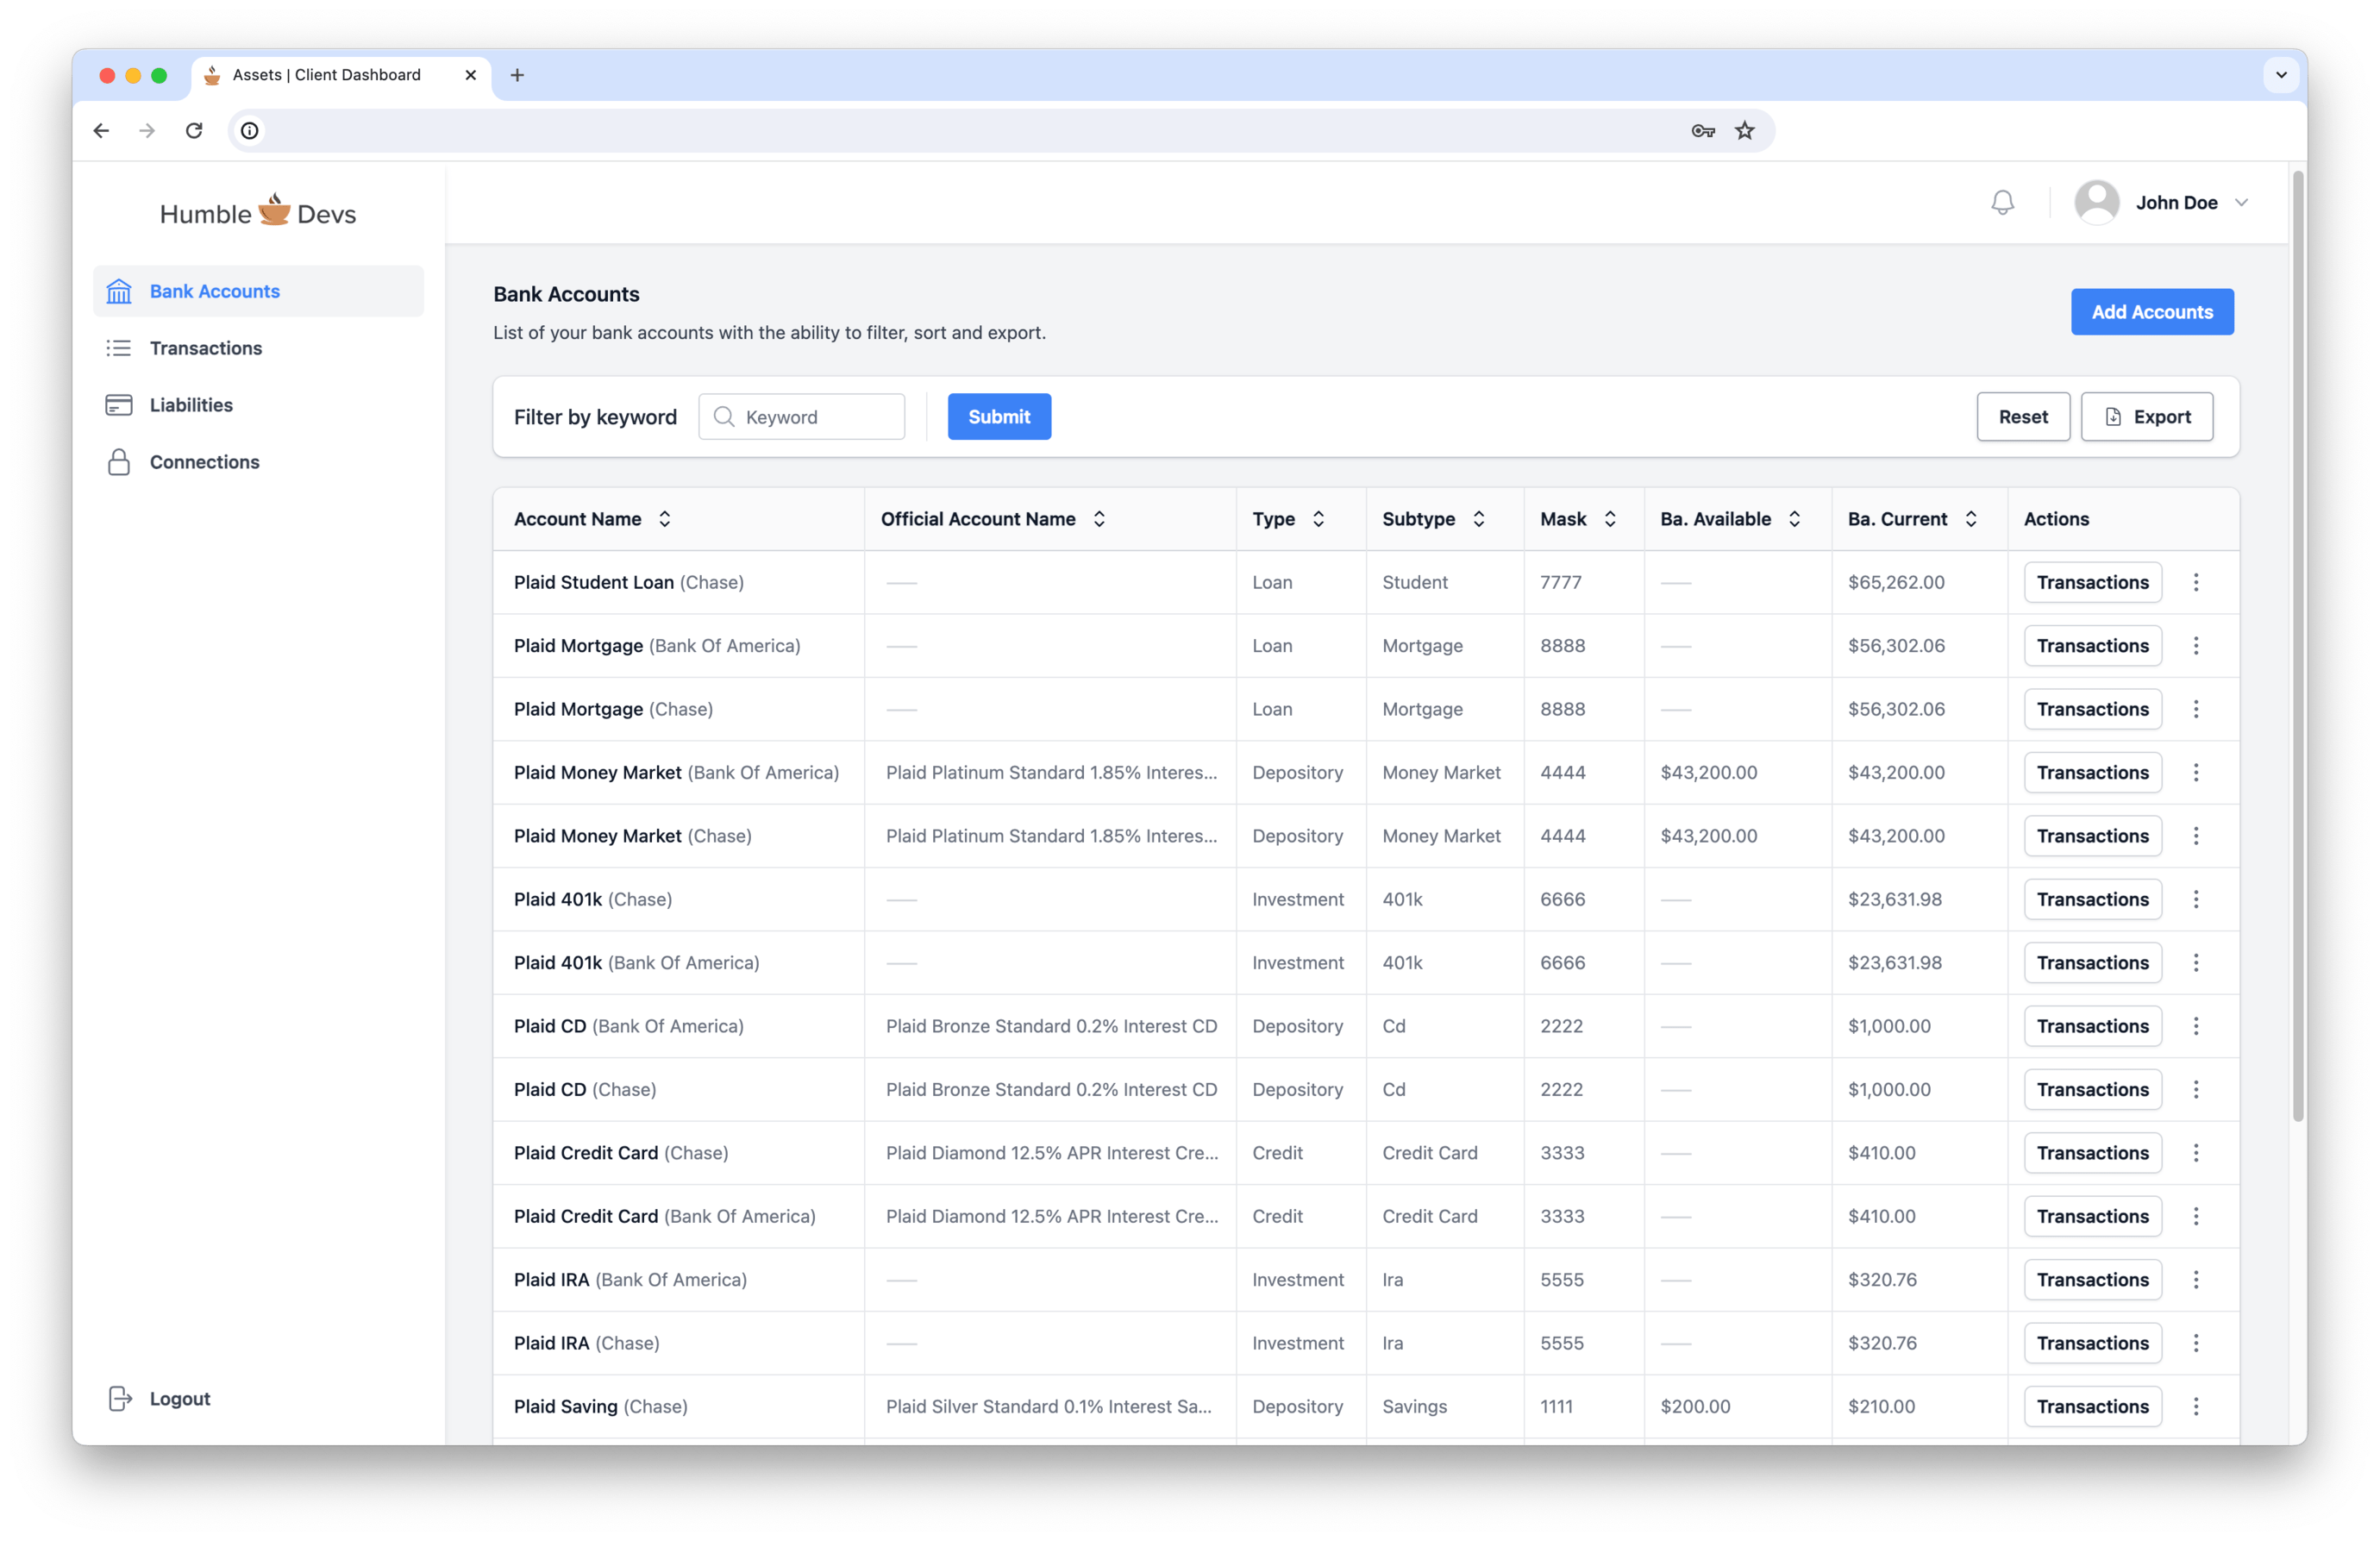Screen dimensions: 2380x1541
Task: Expand John Doe user menu chevron
Action: pyautogui.click(x=2242, y=203)
